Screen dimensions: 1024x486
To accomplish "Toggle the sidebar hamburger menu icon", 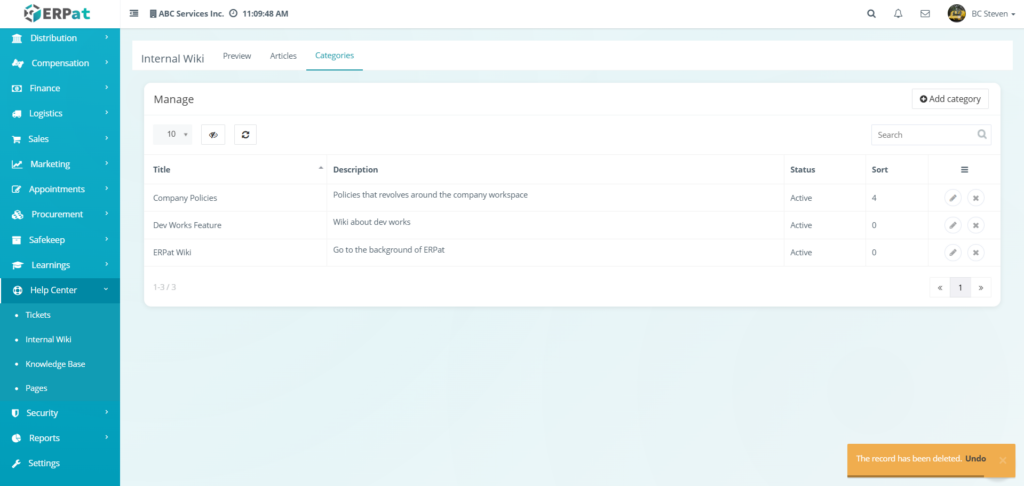I will pyautogui.click(x=134, y=13).
